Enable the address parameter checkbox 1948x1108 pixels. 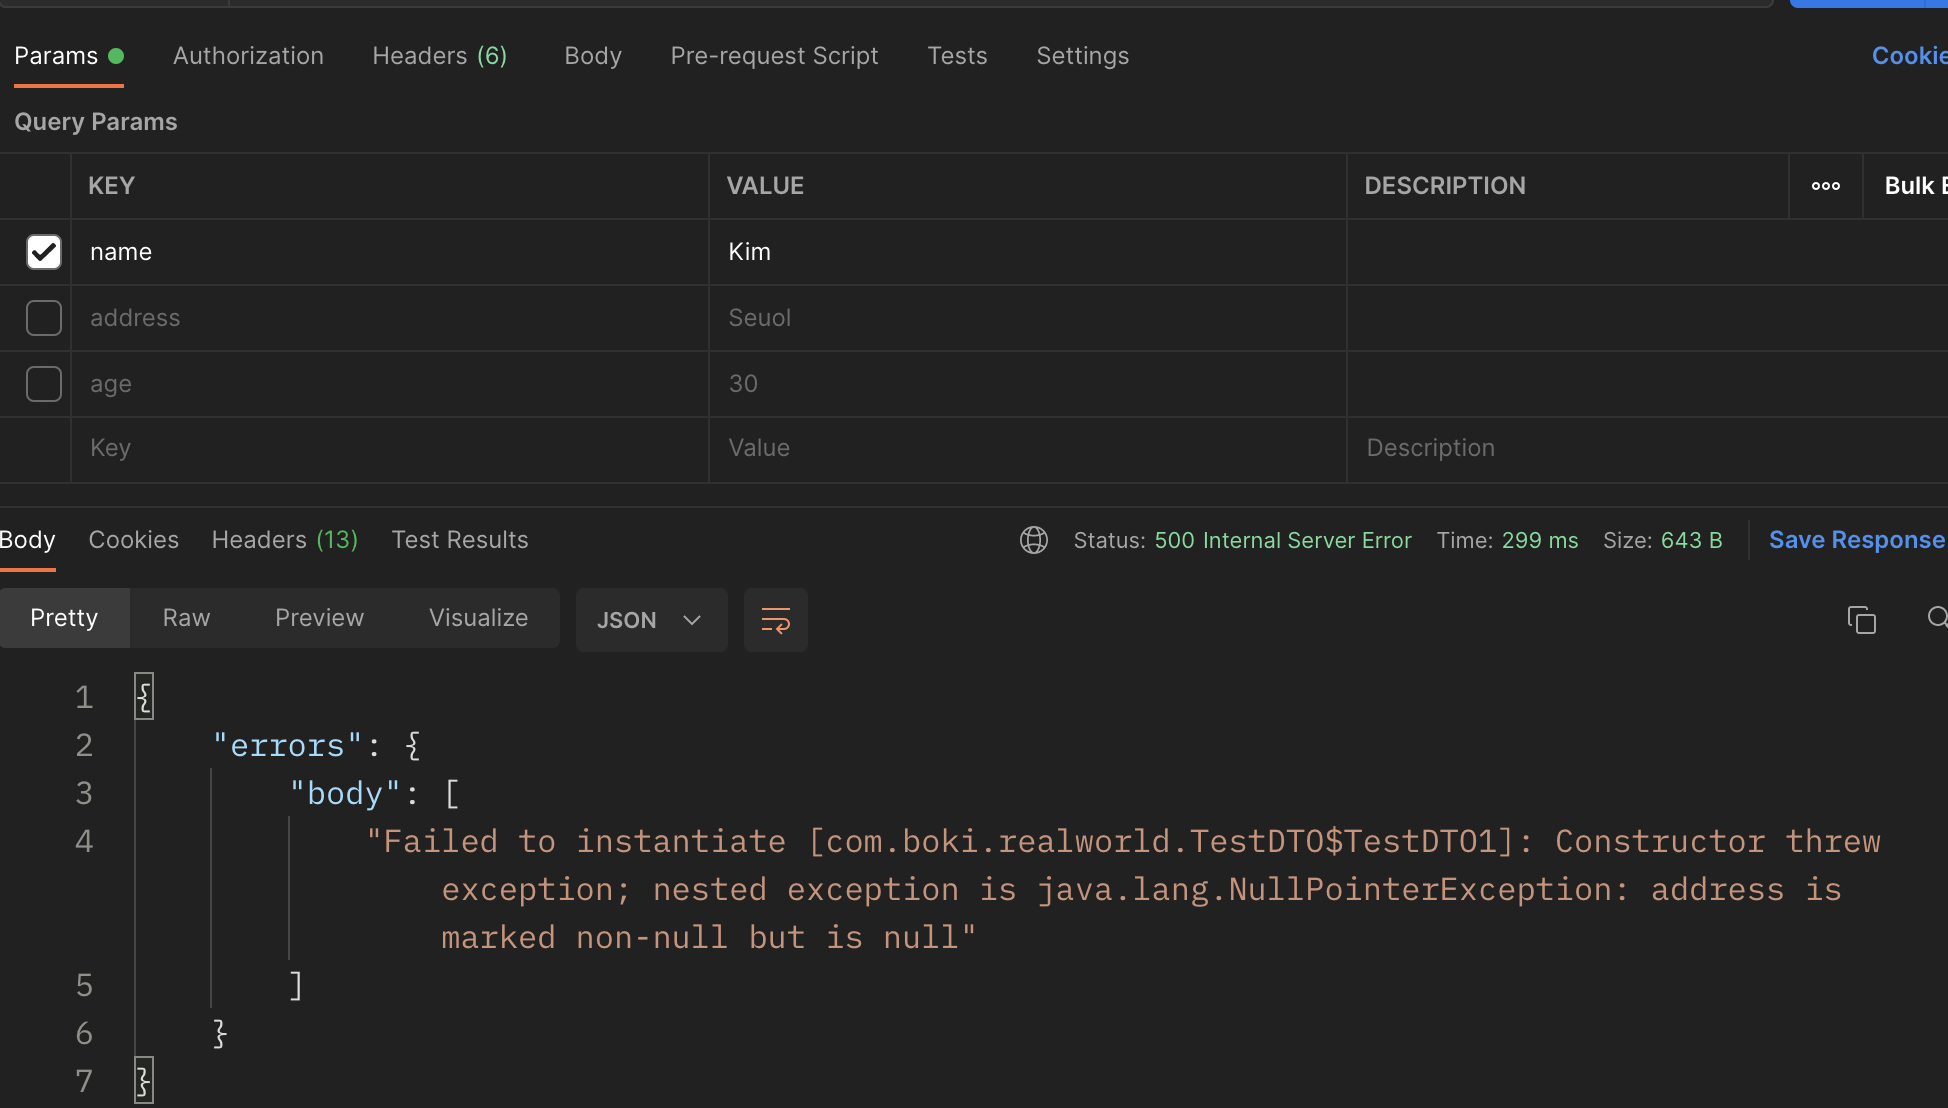pyautogui.click(x=44, y=318)
